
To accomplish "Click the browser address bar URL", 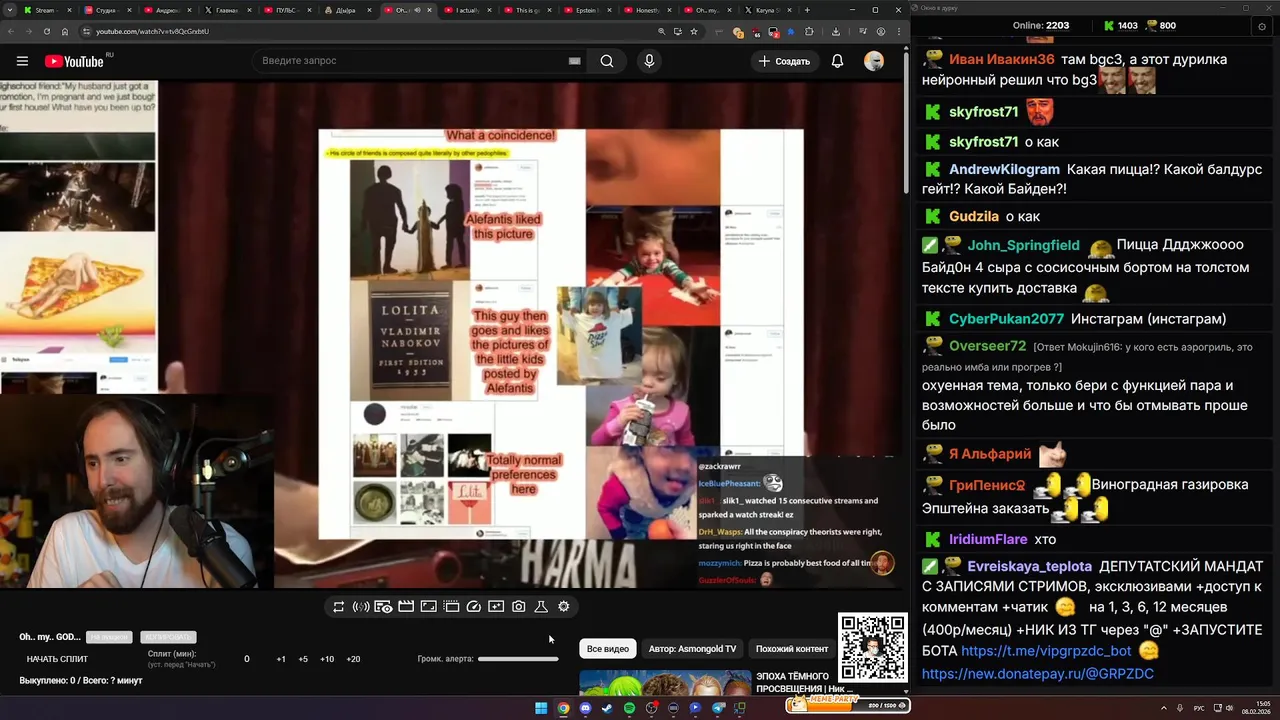I will pos(152,31).
